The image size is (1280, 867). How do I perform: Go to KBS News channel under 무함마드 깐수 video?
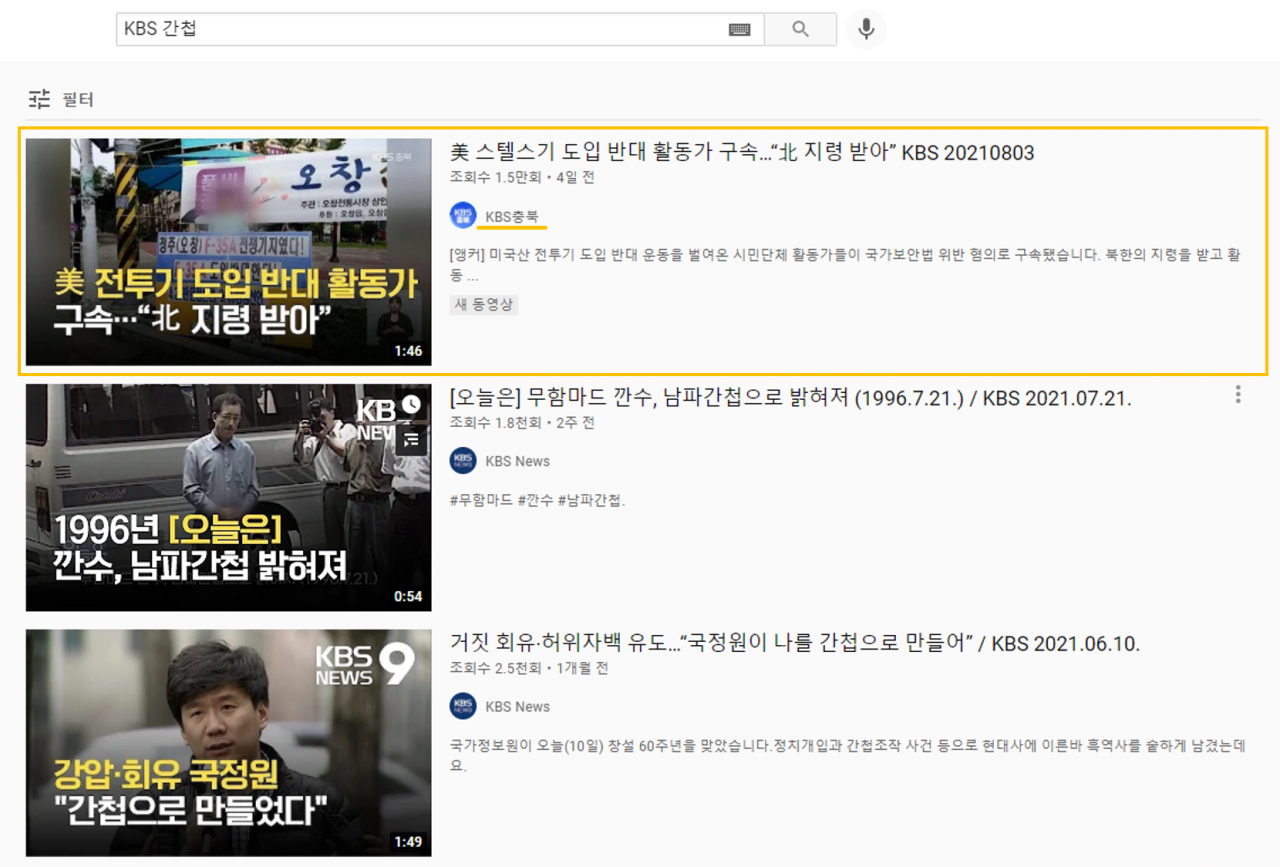click(517, 461)
